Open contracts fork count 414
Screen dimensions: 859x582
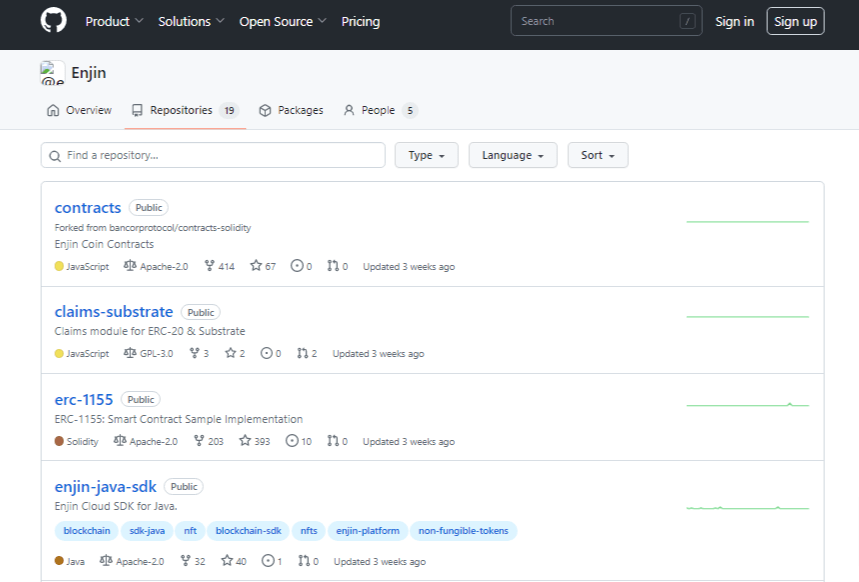pyautogui.click(x=219, y=266)
